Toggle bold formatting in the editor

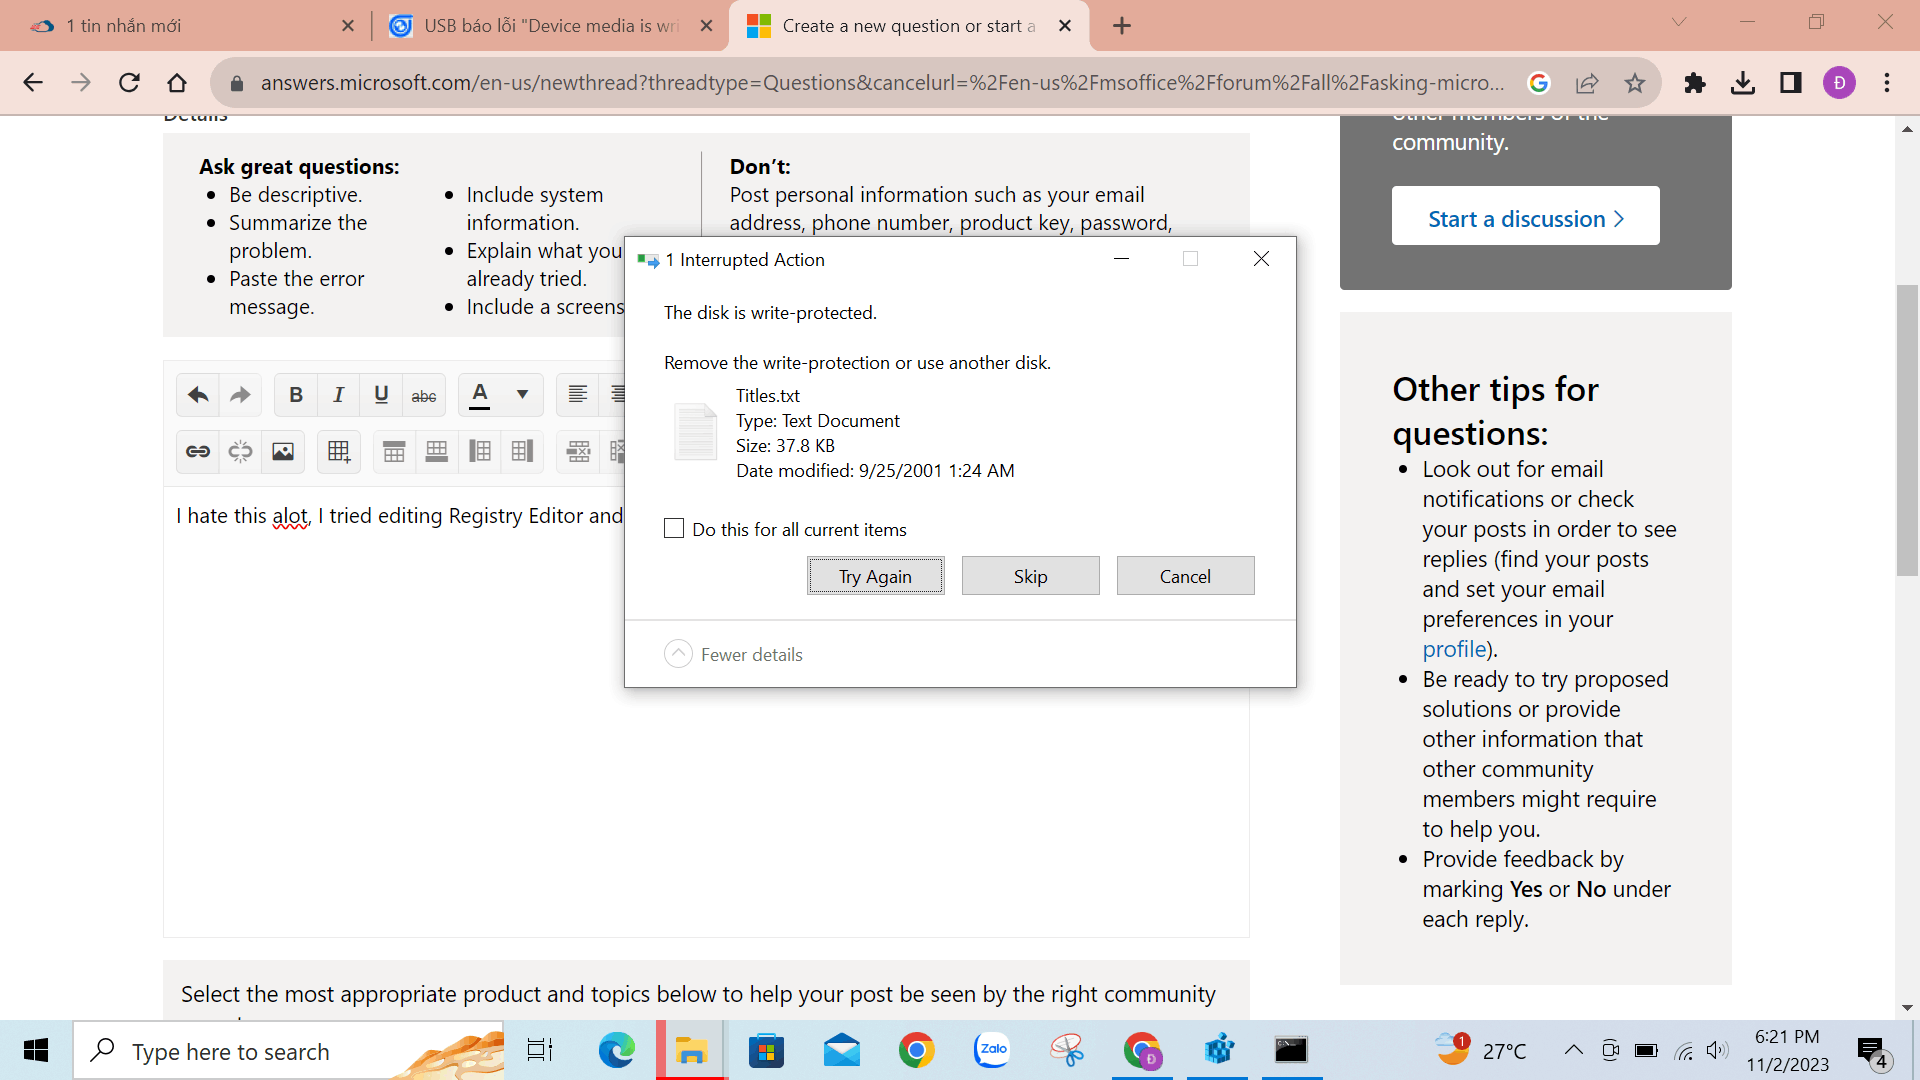(296, 395)
